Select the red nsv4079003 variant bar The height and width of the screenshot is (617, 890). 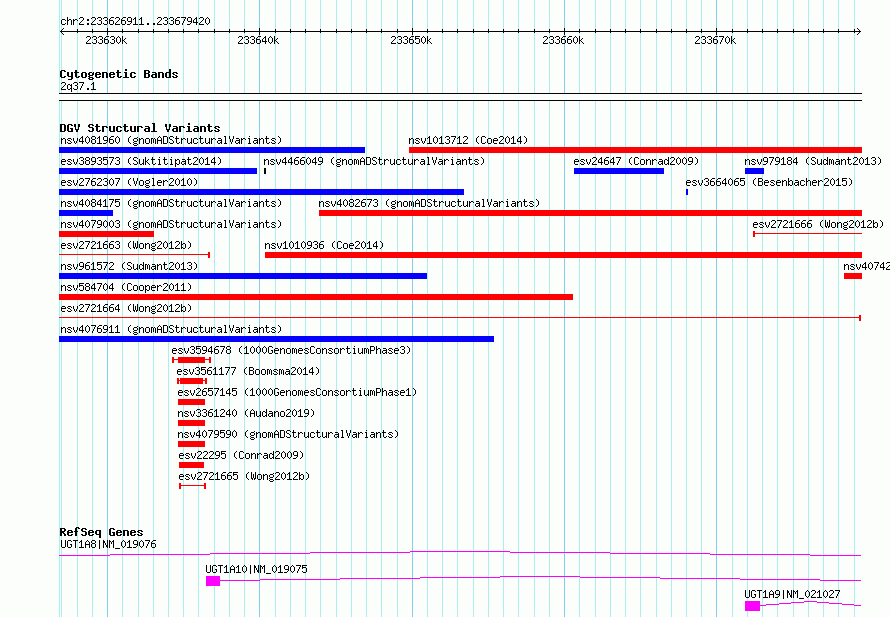(x=106, y=234)
